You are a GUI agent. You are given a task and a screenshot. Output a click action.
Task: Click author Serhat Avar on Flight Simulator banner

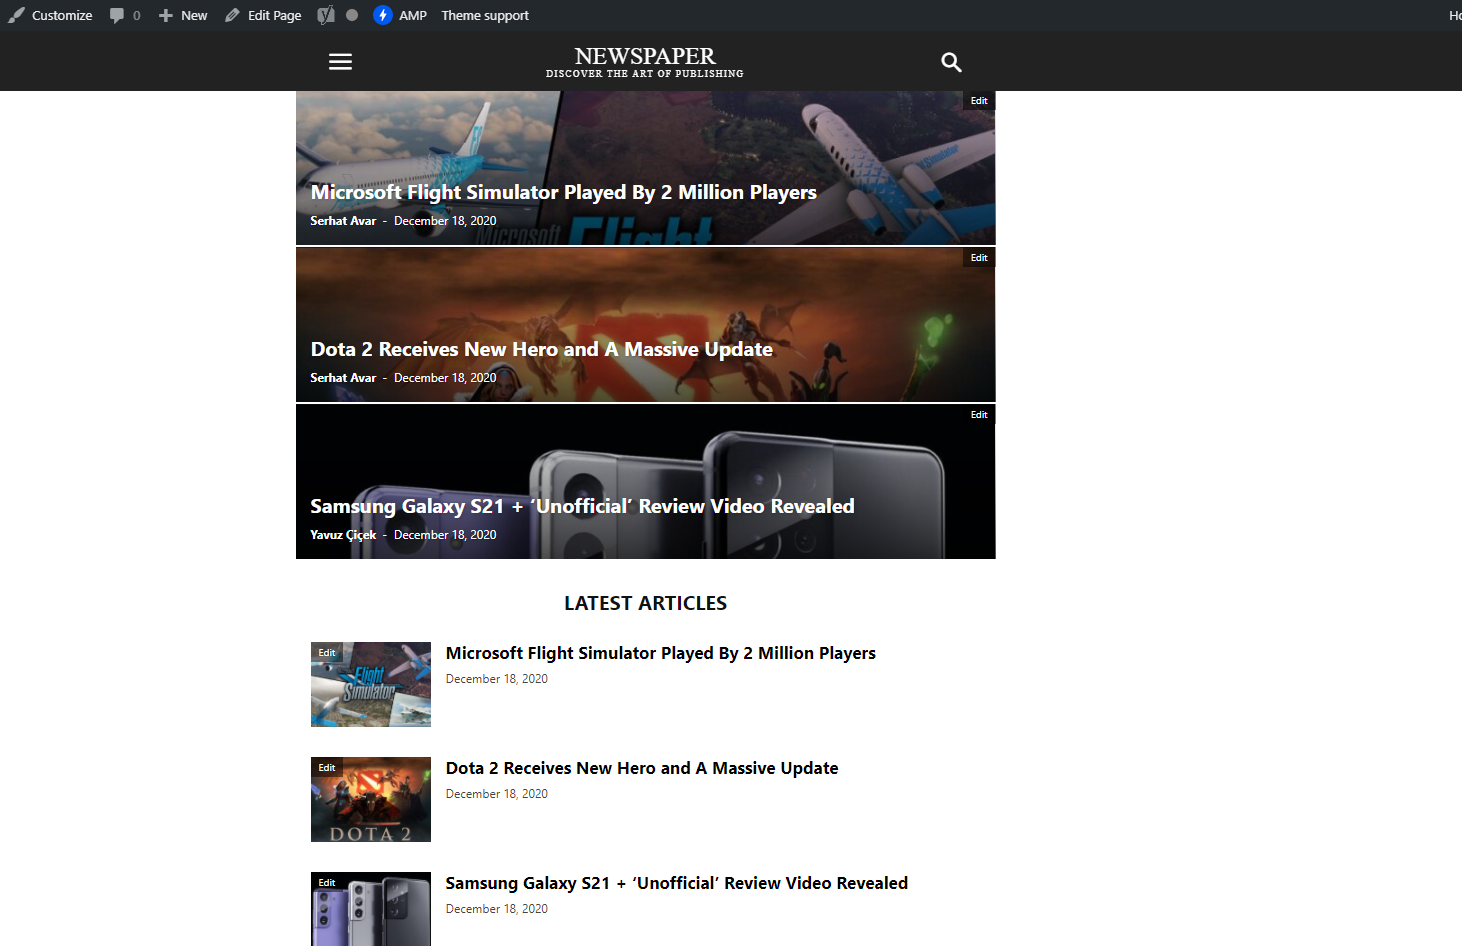[x=343, y=221]
